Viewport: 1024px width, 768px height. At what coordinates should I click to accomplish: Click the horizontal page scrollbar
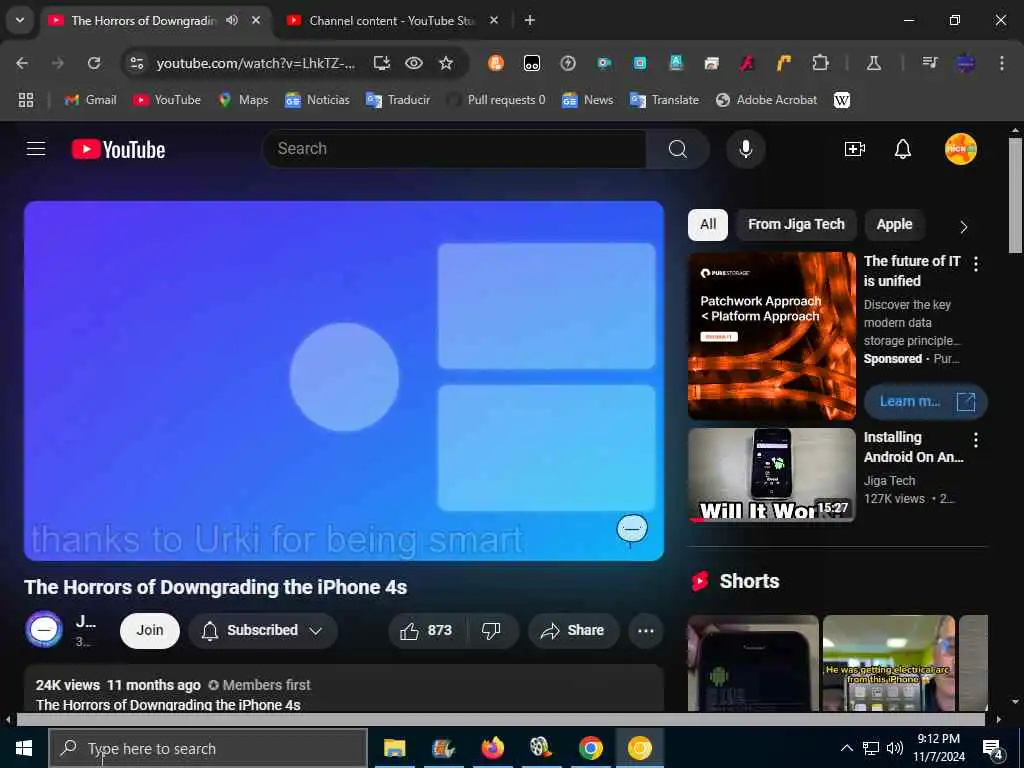500,720
